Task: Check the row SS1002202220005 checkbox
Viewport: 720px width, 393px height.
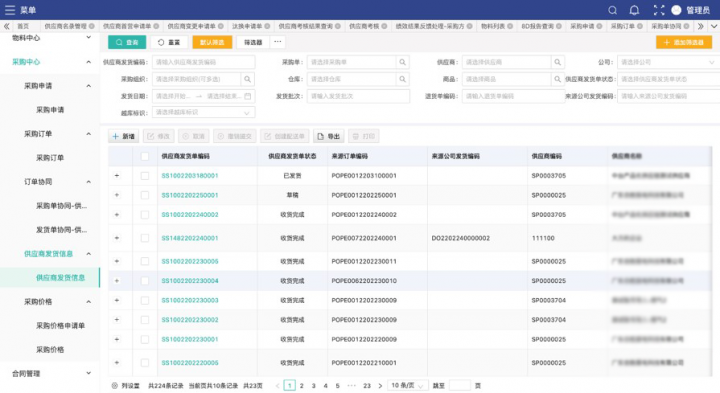Action: point(145,363)
